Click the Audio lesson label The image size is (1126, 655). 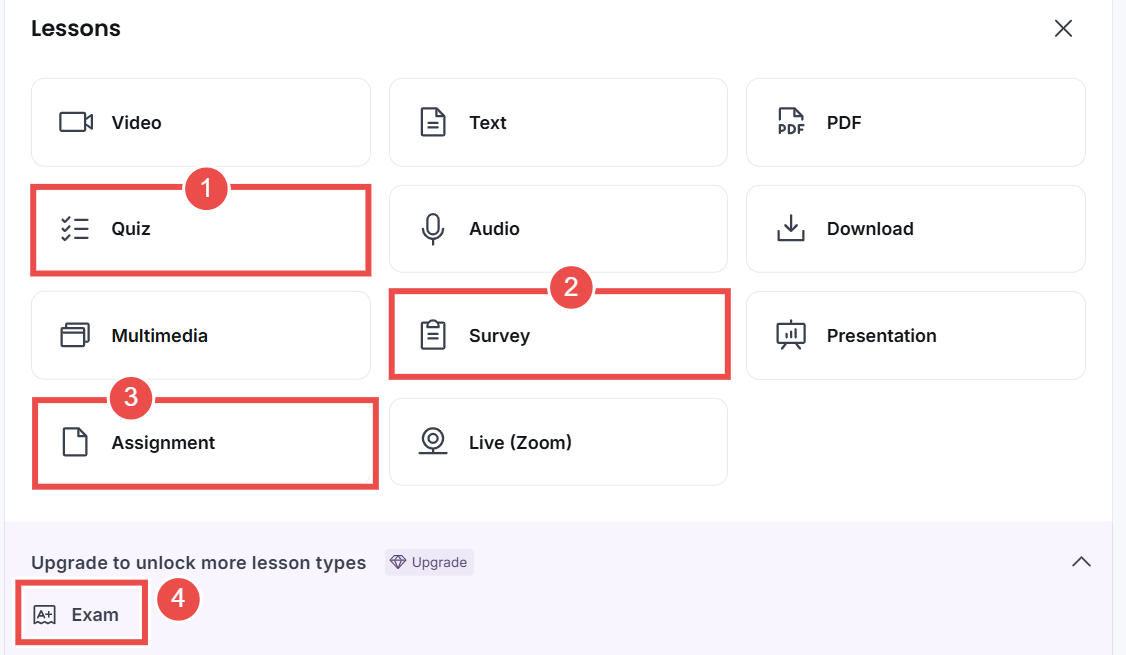tap(494, 229)
